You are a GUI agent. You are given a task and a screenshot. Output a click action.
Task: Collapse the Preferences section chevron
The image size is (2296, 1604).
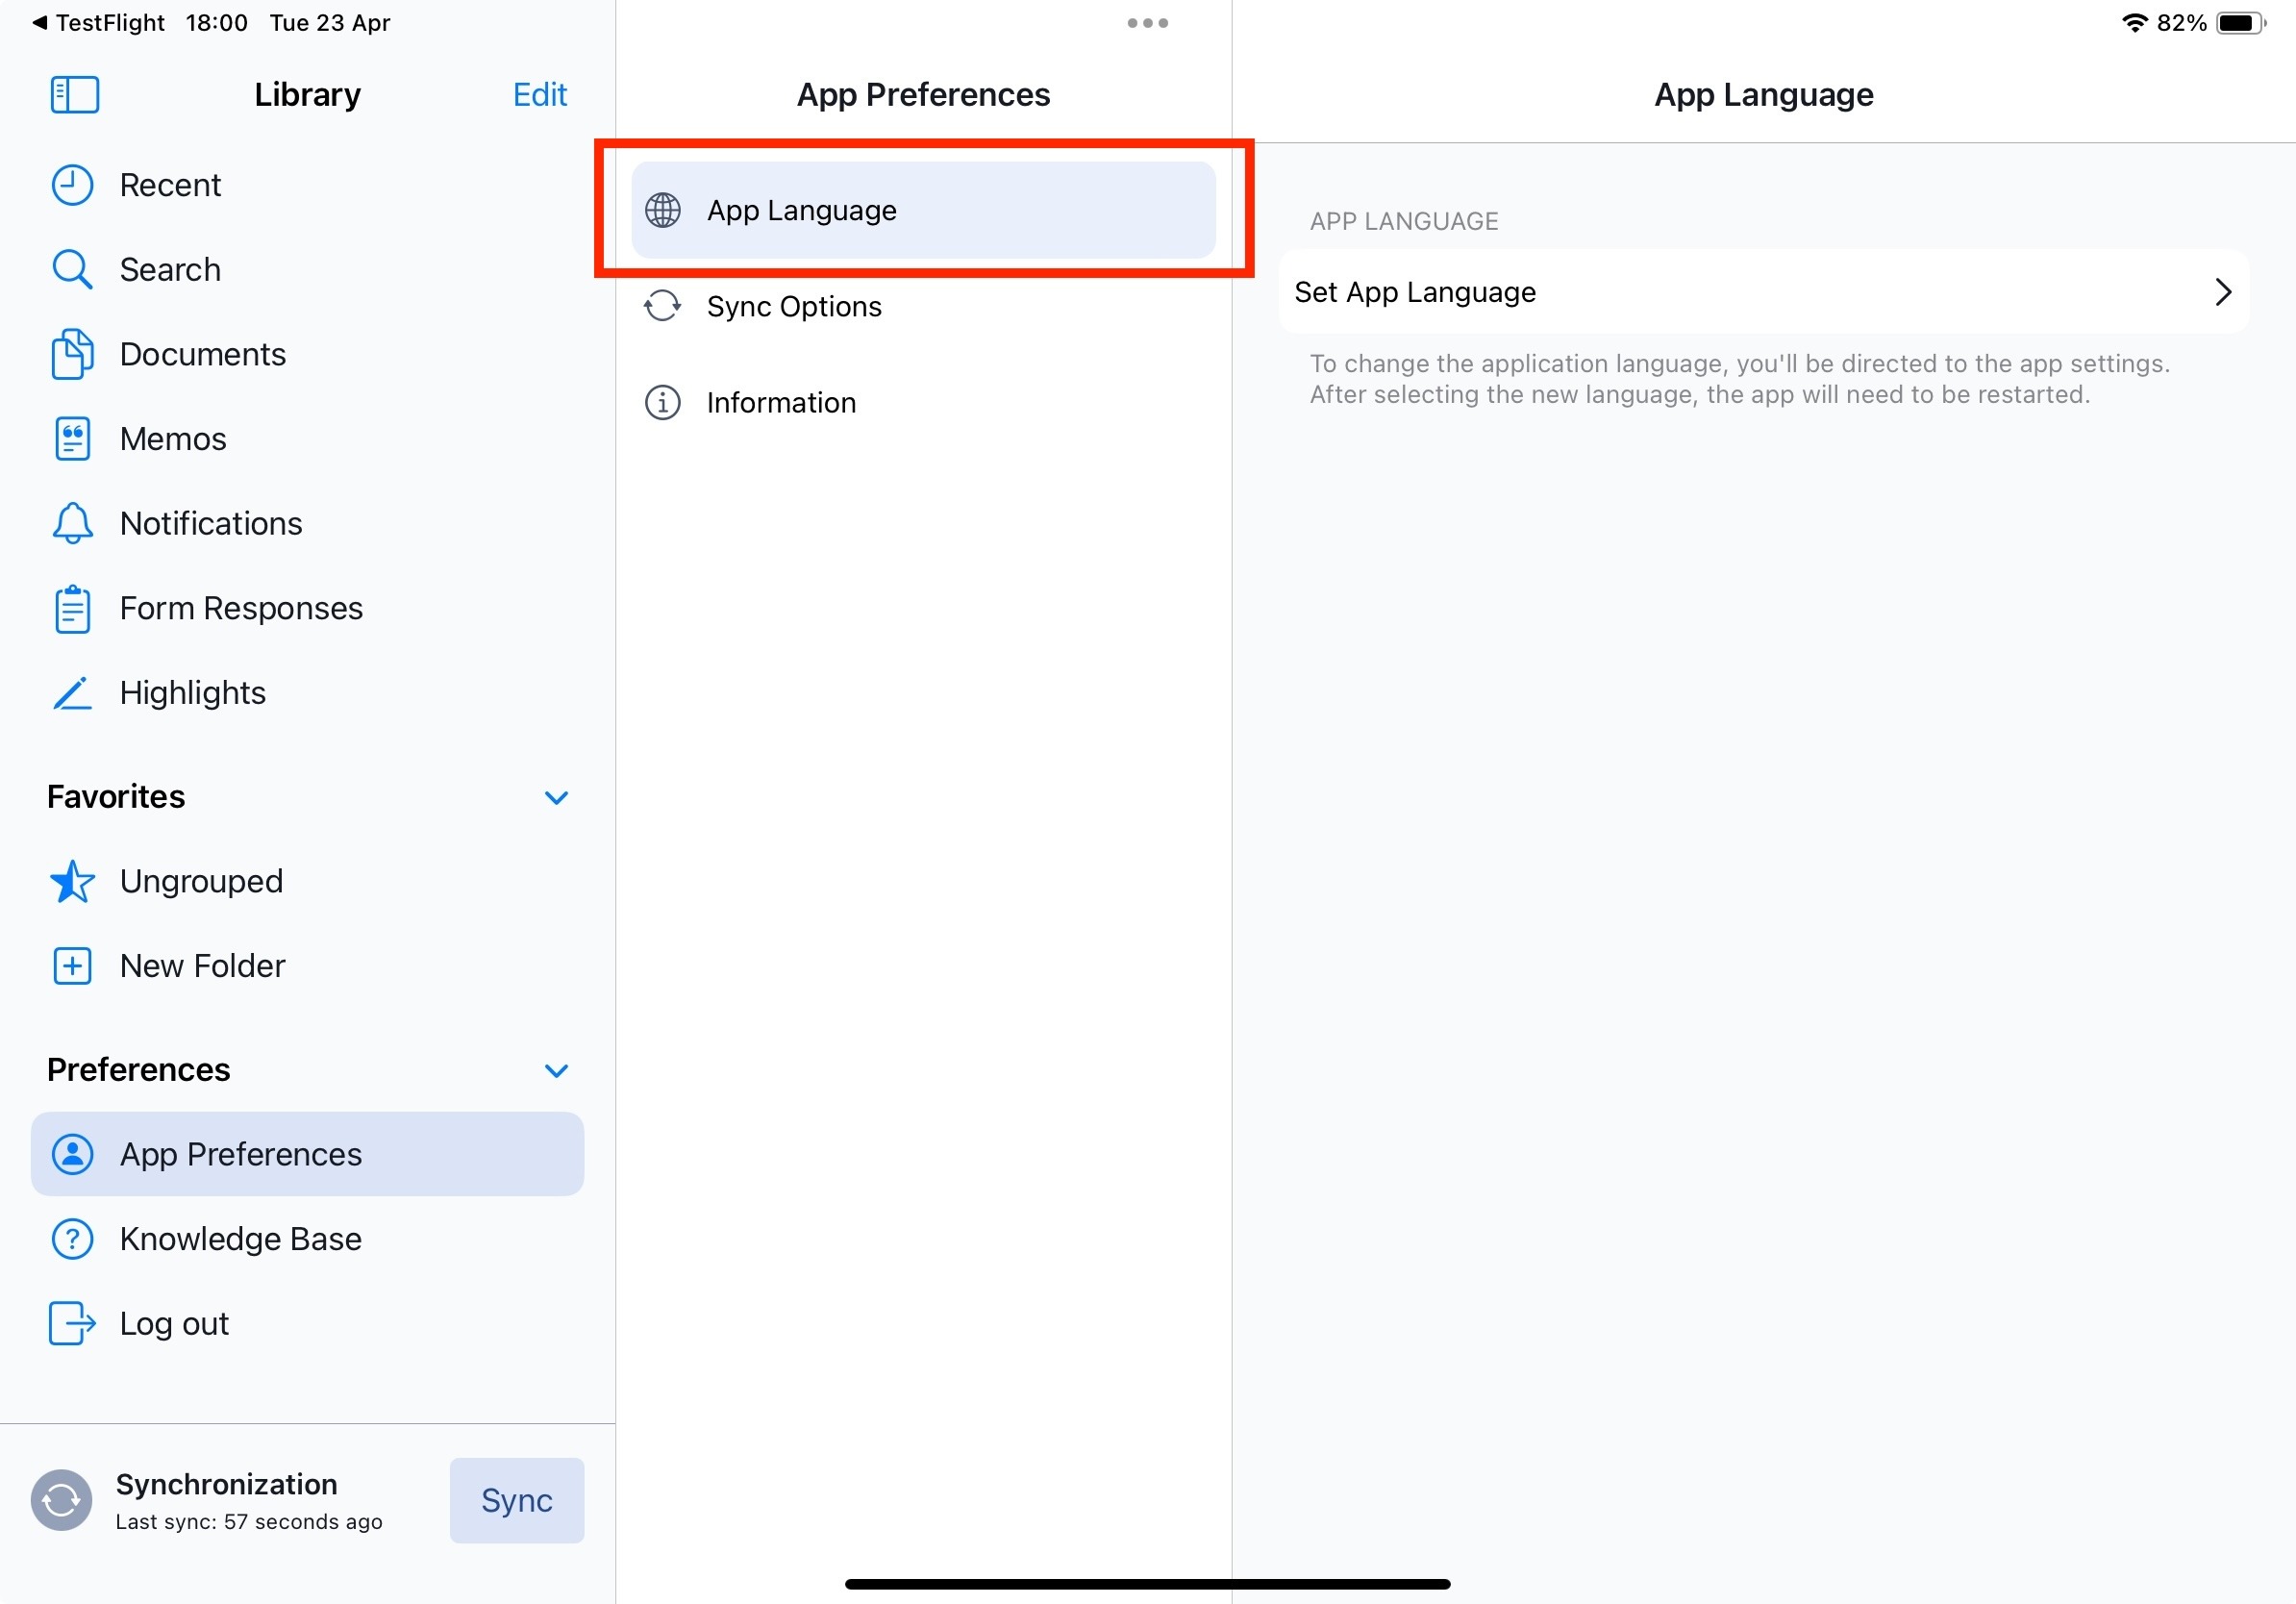coord(556,1070)
